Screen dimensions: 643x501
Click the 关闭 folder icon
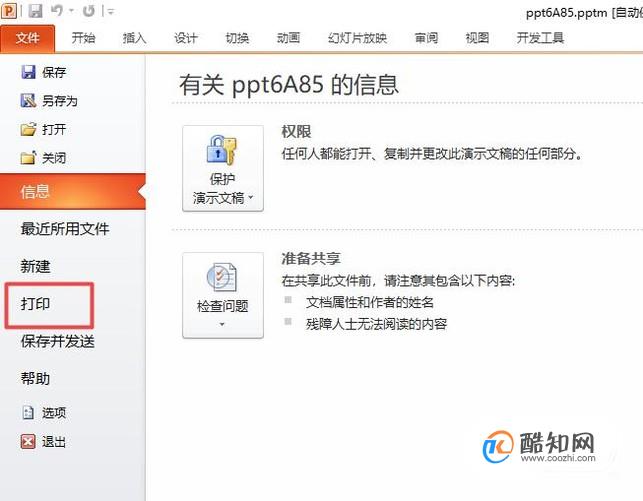pos(28,157)
